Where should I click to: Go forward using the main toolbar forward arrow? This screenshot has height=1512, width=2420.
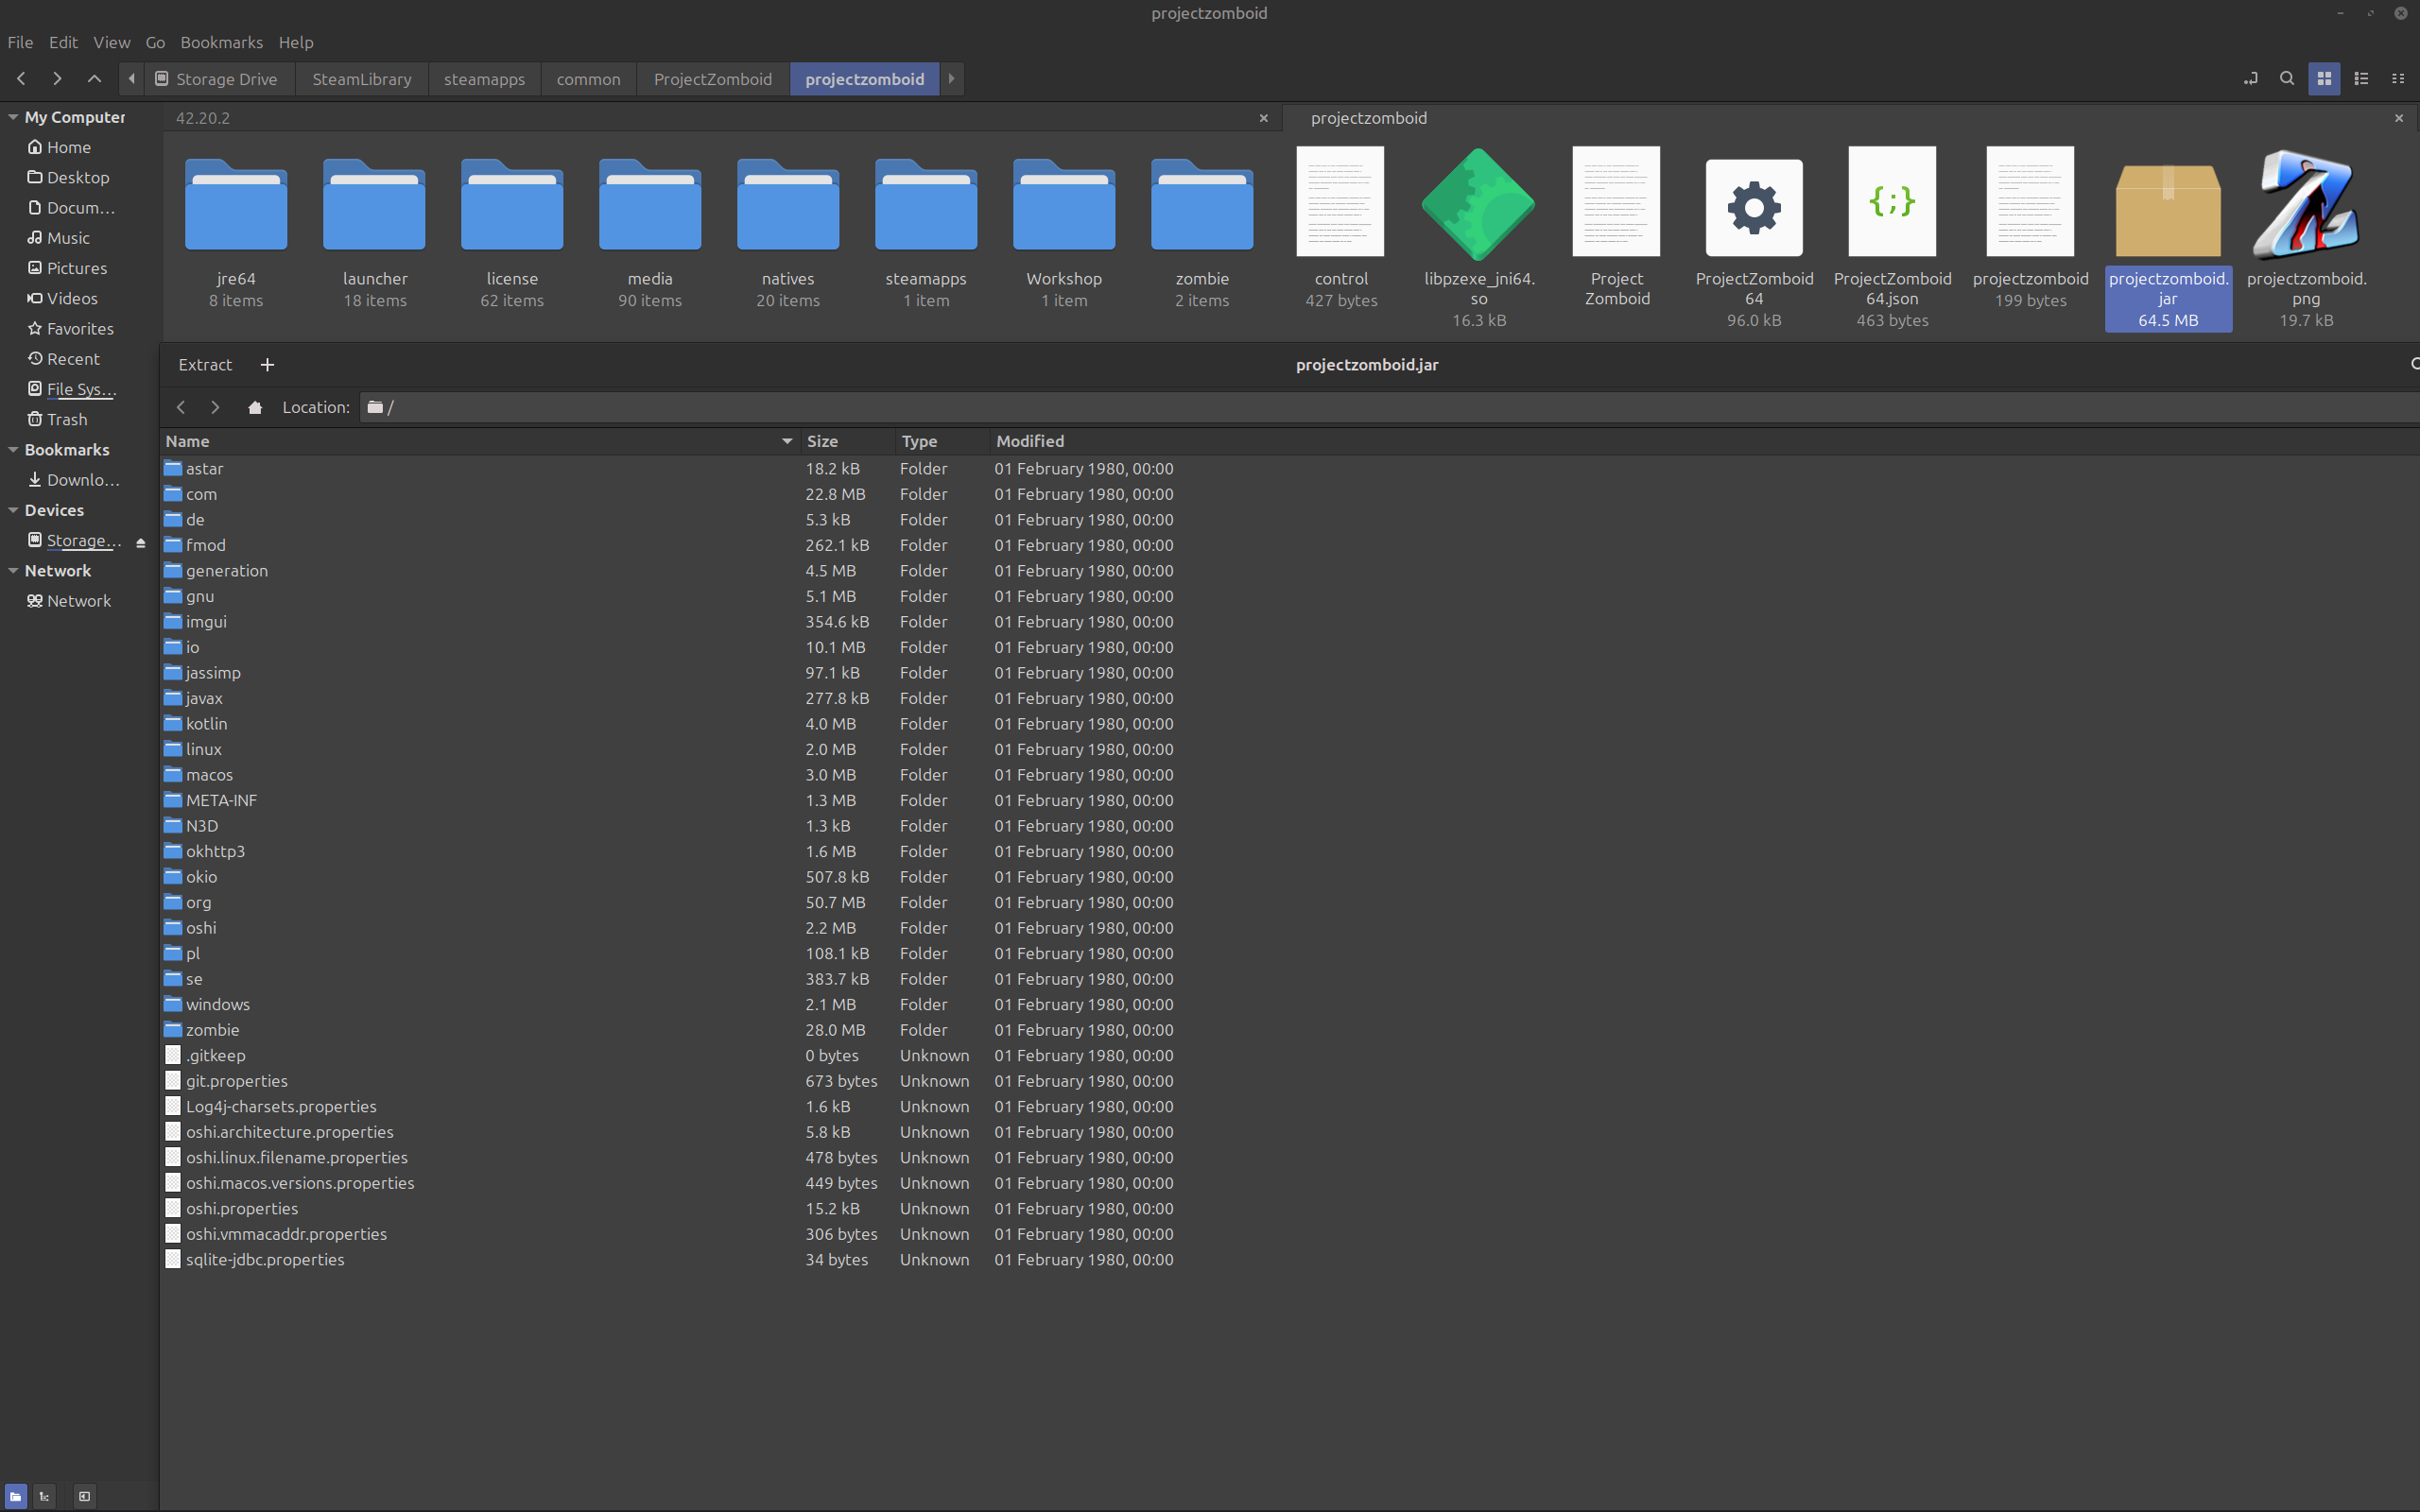pyautogui.click(x=57, y=78)
